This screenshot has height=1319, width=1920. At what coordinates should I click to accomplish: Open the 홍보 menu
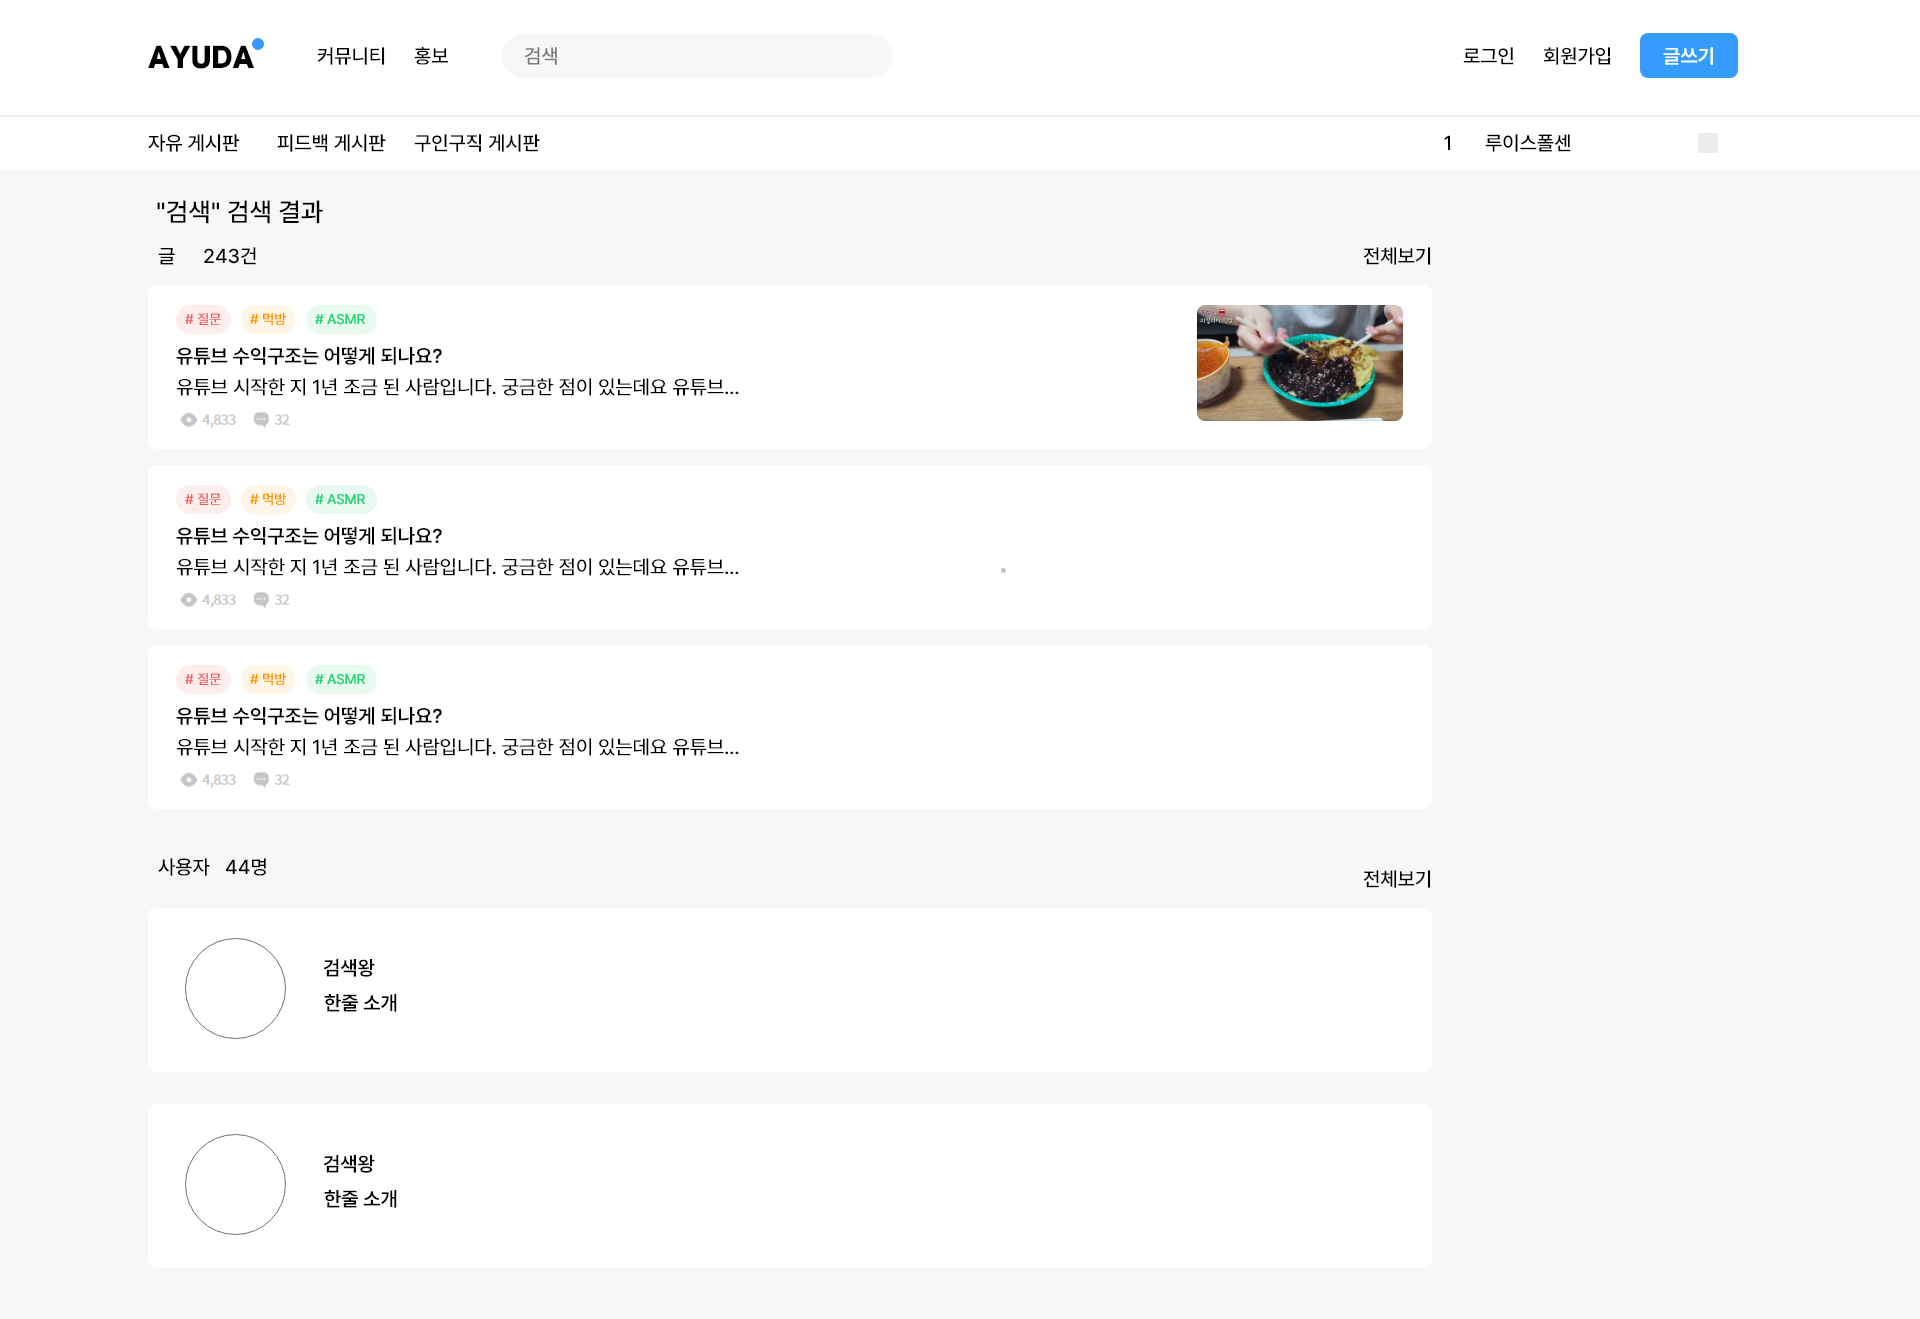pyautogui.click(x=431, y=56)
